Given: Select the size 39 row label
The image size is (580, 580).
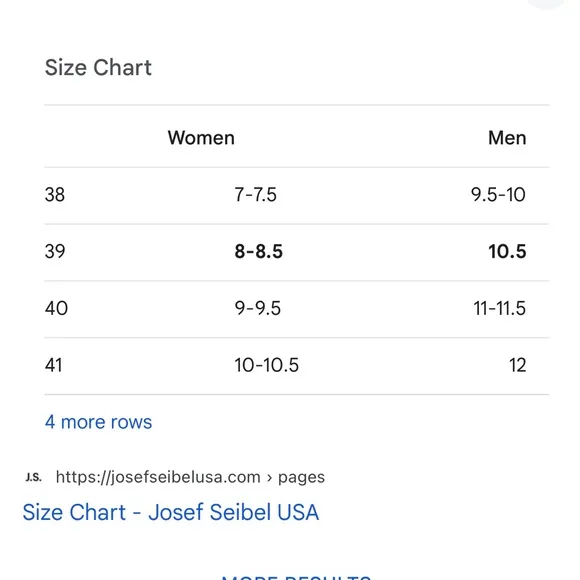Looking at the screenshot, I should point(55,252).
